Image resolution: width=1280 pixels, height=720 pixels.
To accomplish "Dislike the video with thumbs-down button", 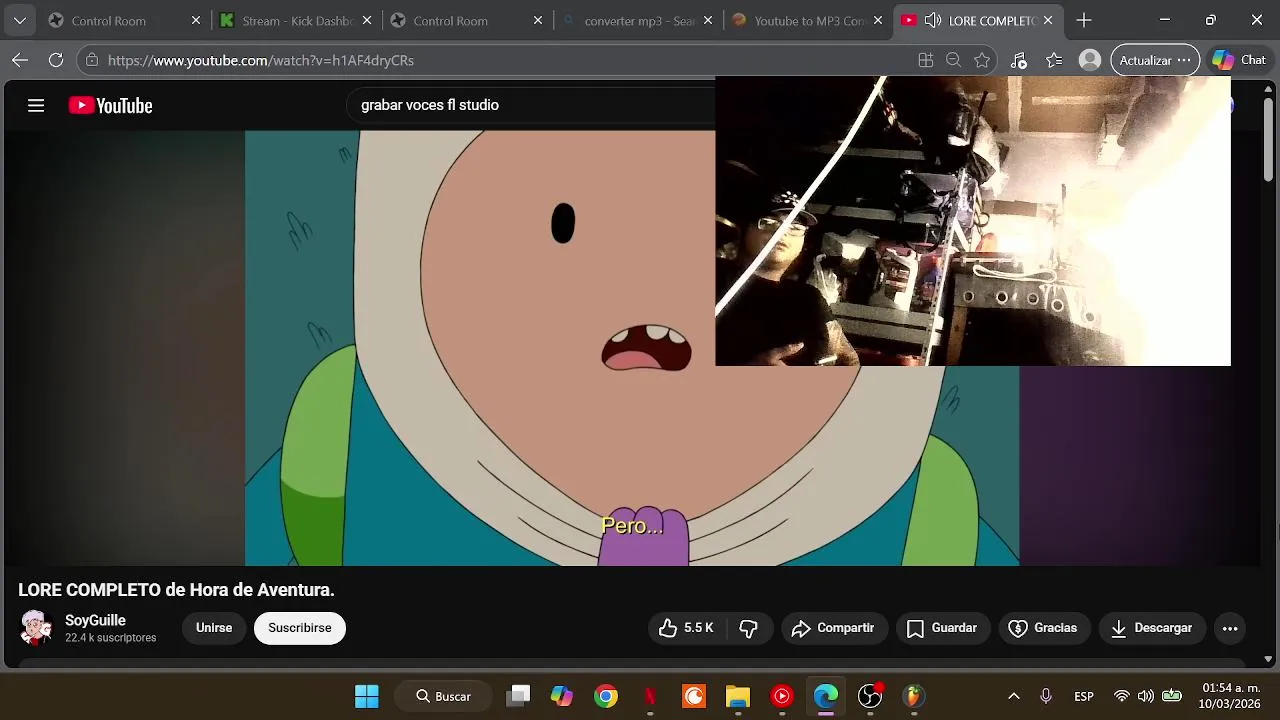I will pos(748,628).
